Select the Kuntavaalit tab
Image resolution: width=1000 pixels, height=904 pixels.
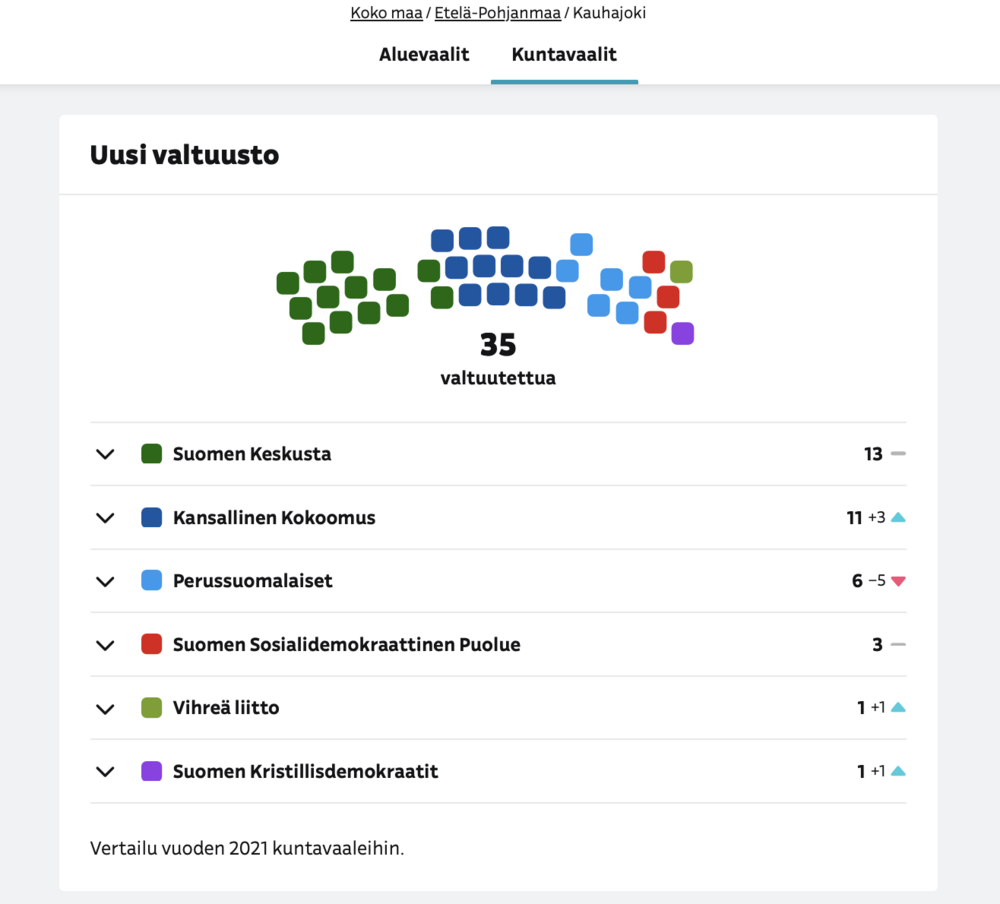click(564, 54)
